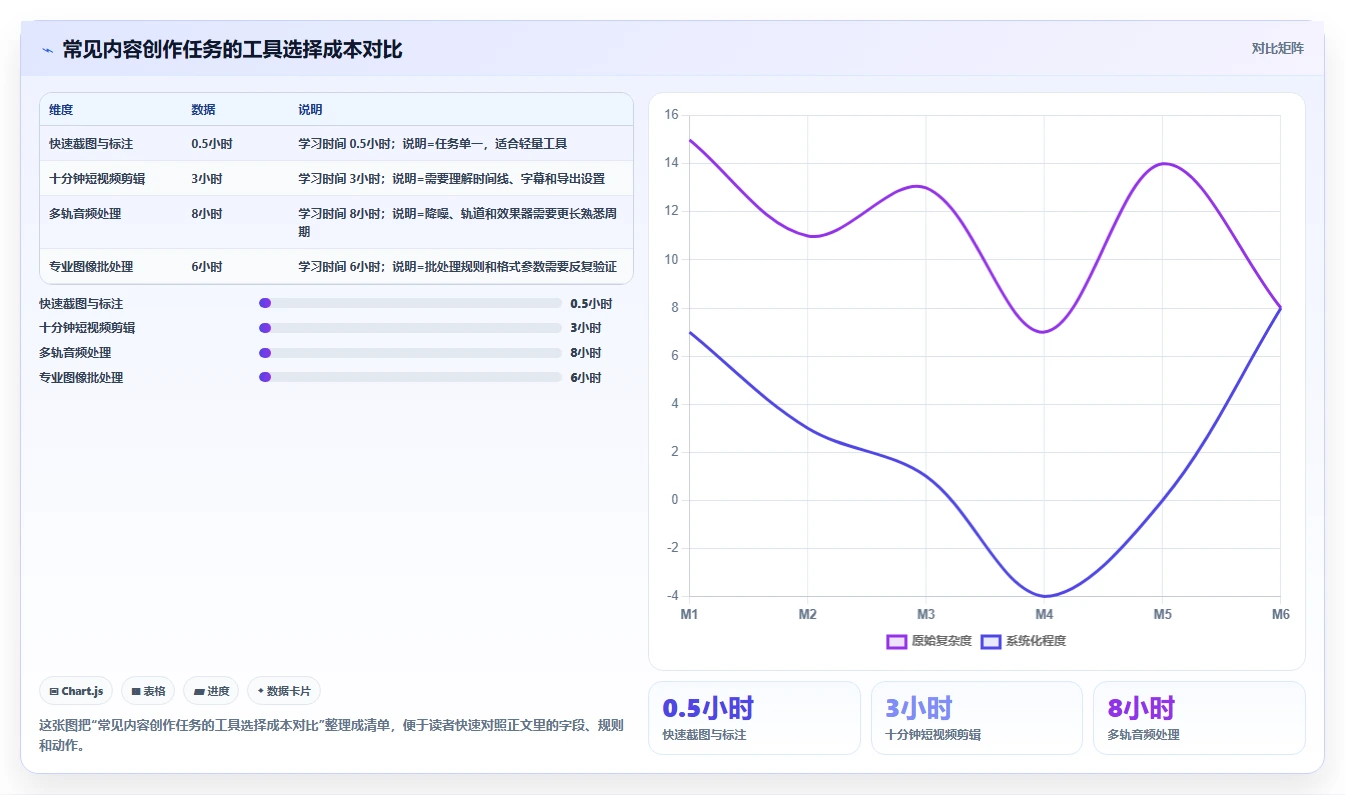The height and width of the screenshot is (795, 1345).
Task: Click the Chart.js tag chip
Action: click(x=76, y=691)
